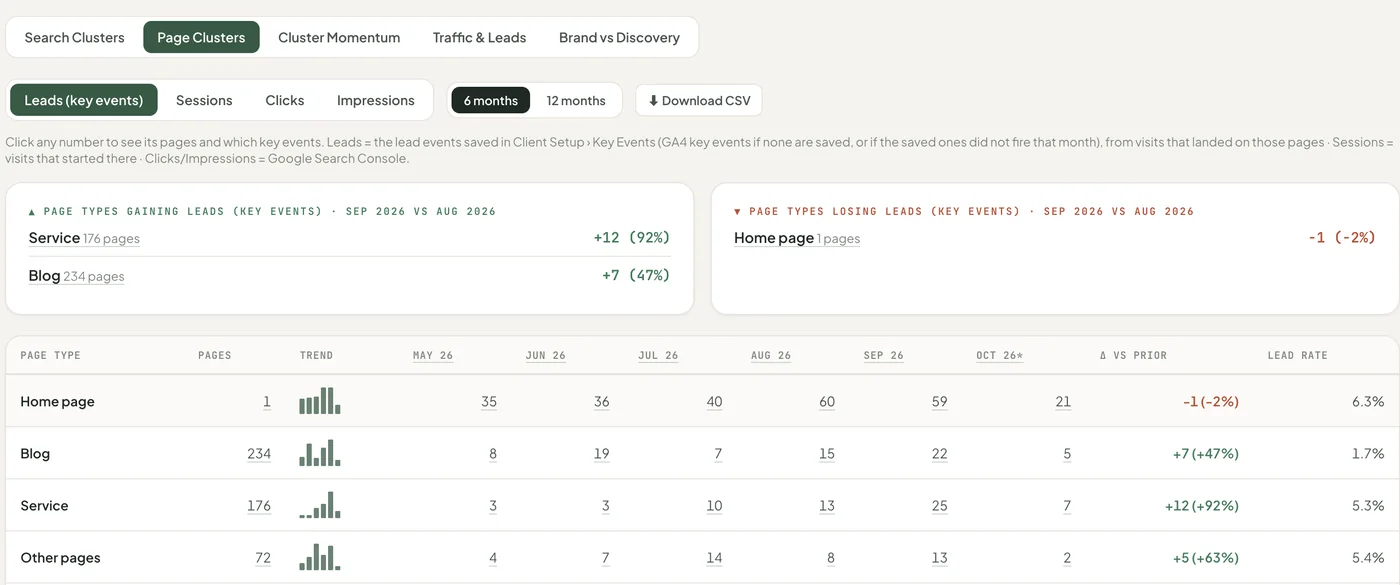Click the Other pages row label
Viewport: 1400px width, 585px height.
coord(60,558)
